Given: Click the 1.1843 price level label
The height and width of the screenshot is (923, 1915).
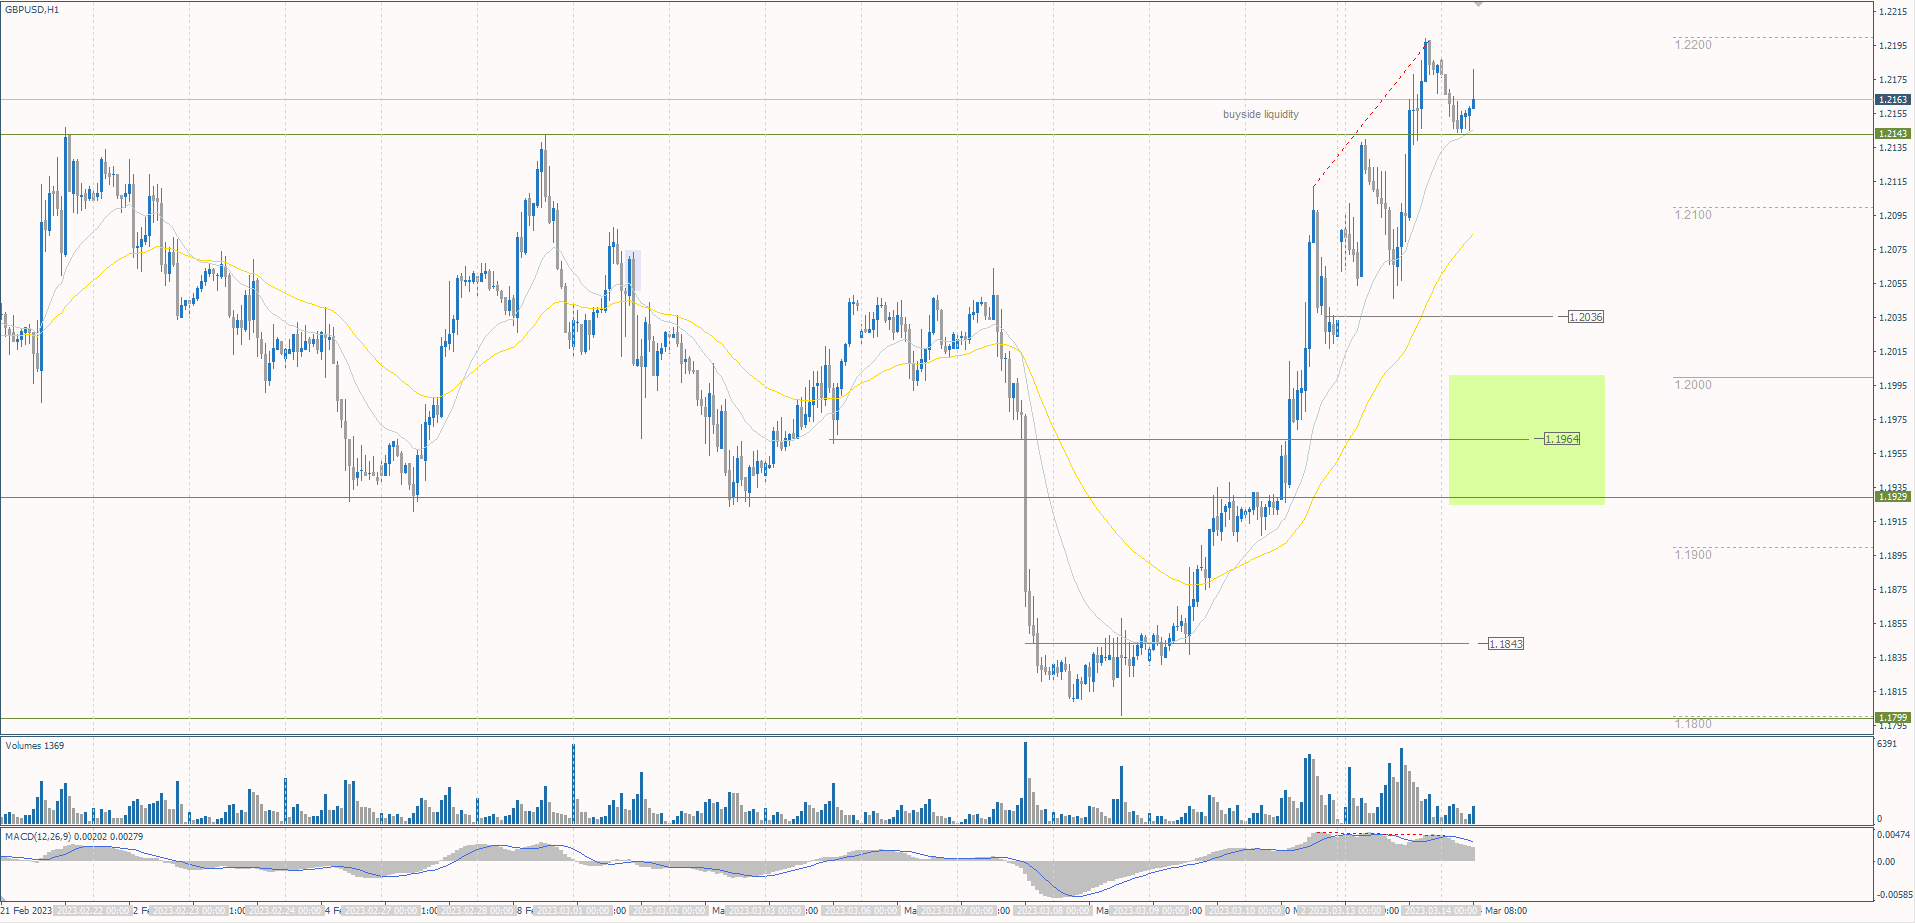Looking at the screenshot, I should [x=1505, y=644].
